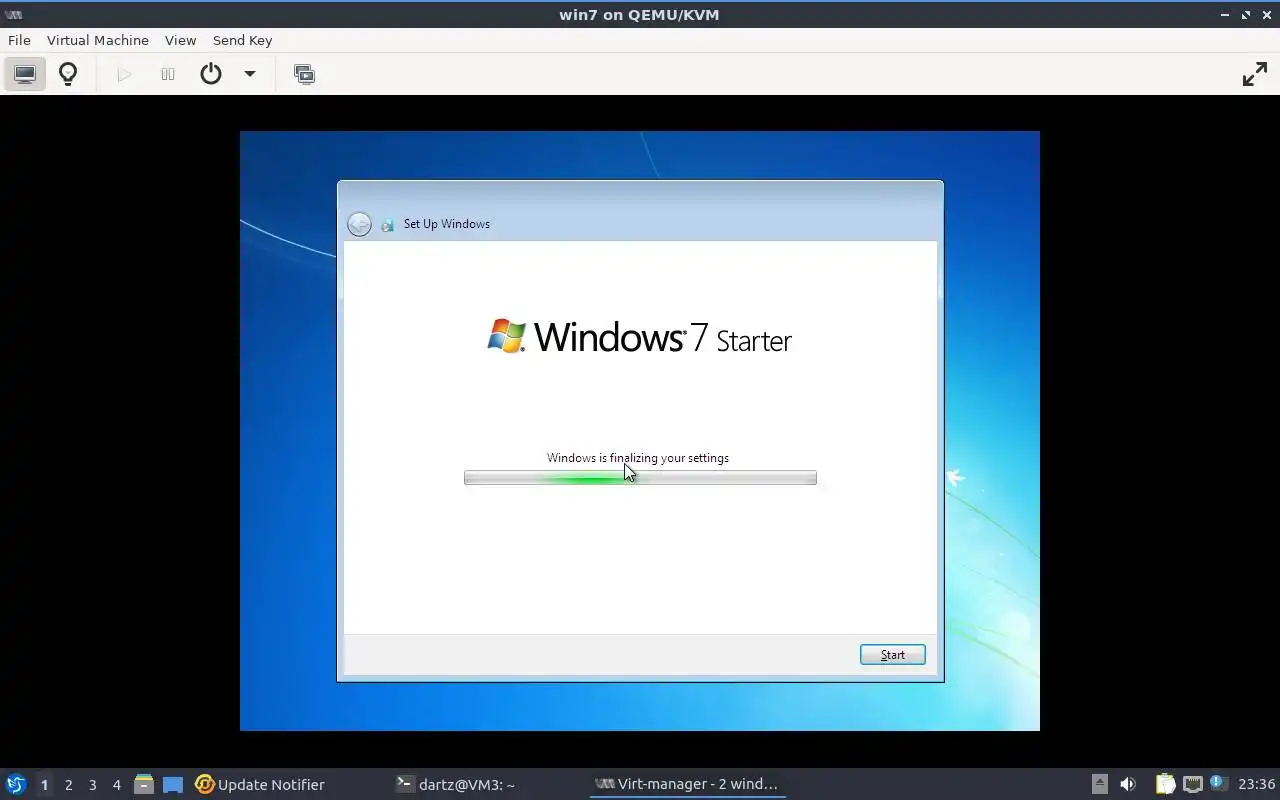The image size is (1280, 800).
Task: Show virtual hardware details lightbulb icon
Action: (68, 74)
